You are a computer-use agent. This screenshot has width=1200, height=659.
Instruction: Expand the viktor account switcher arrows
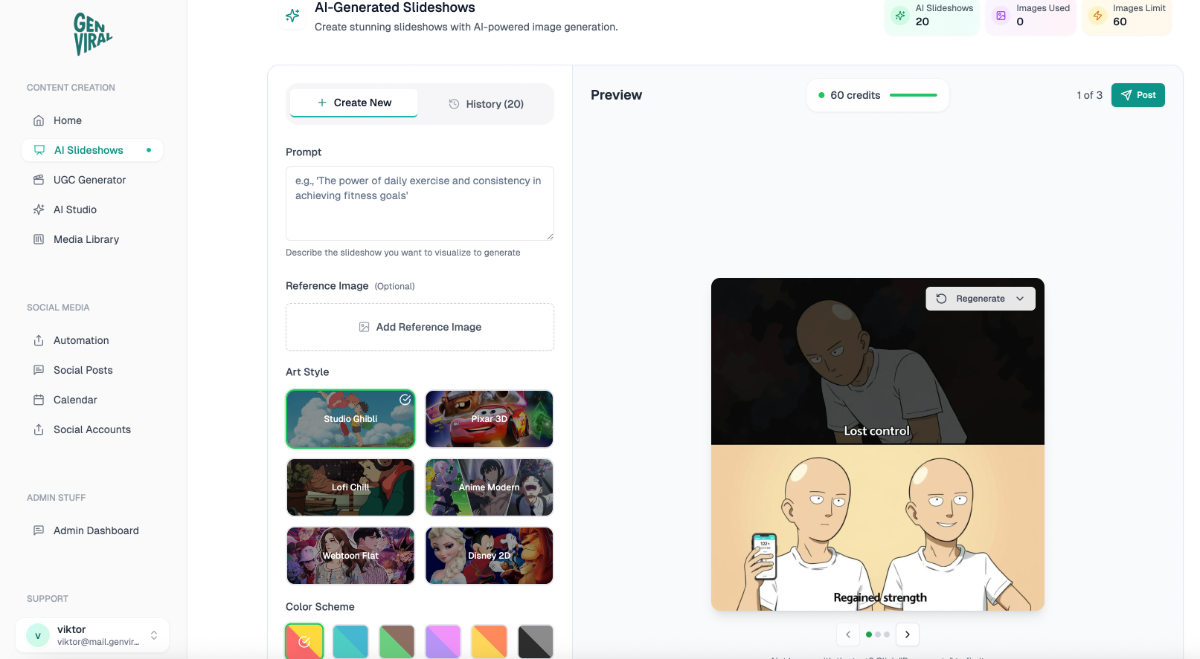pos(154,635)
